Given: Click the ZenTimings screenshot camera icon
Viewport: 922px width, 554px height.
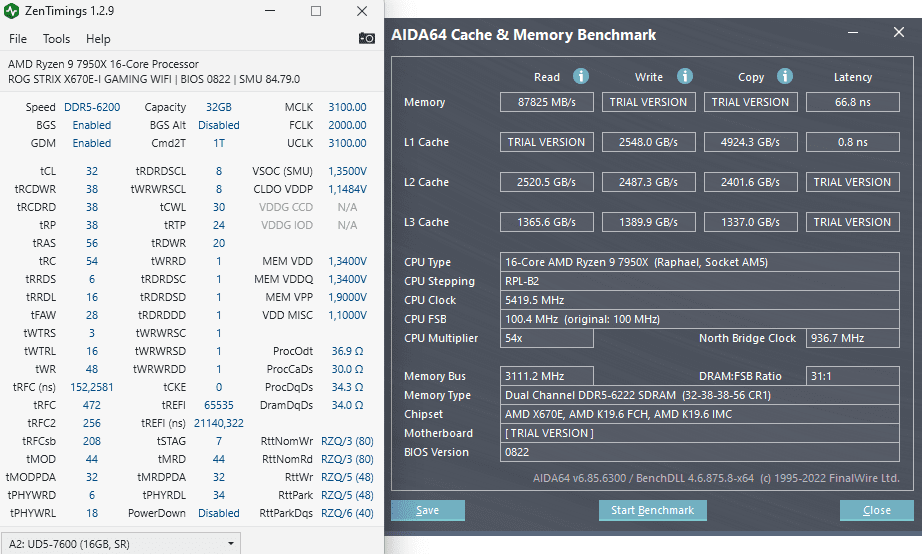Looking at the screenshot, I should 366,38.
